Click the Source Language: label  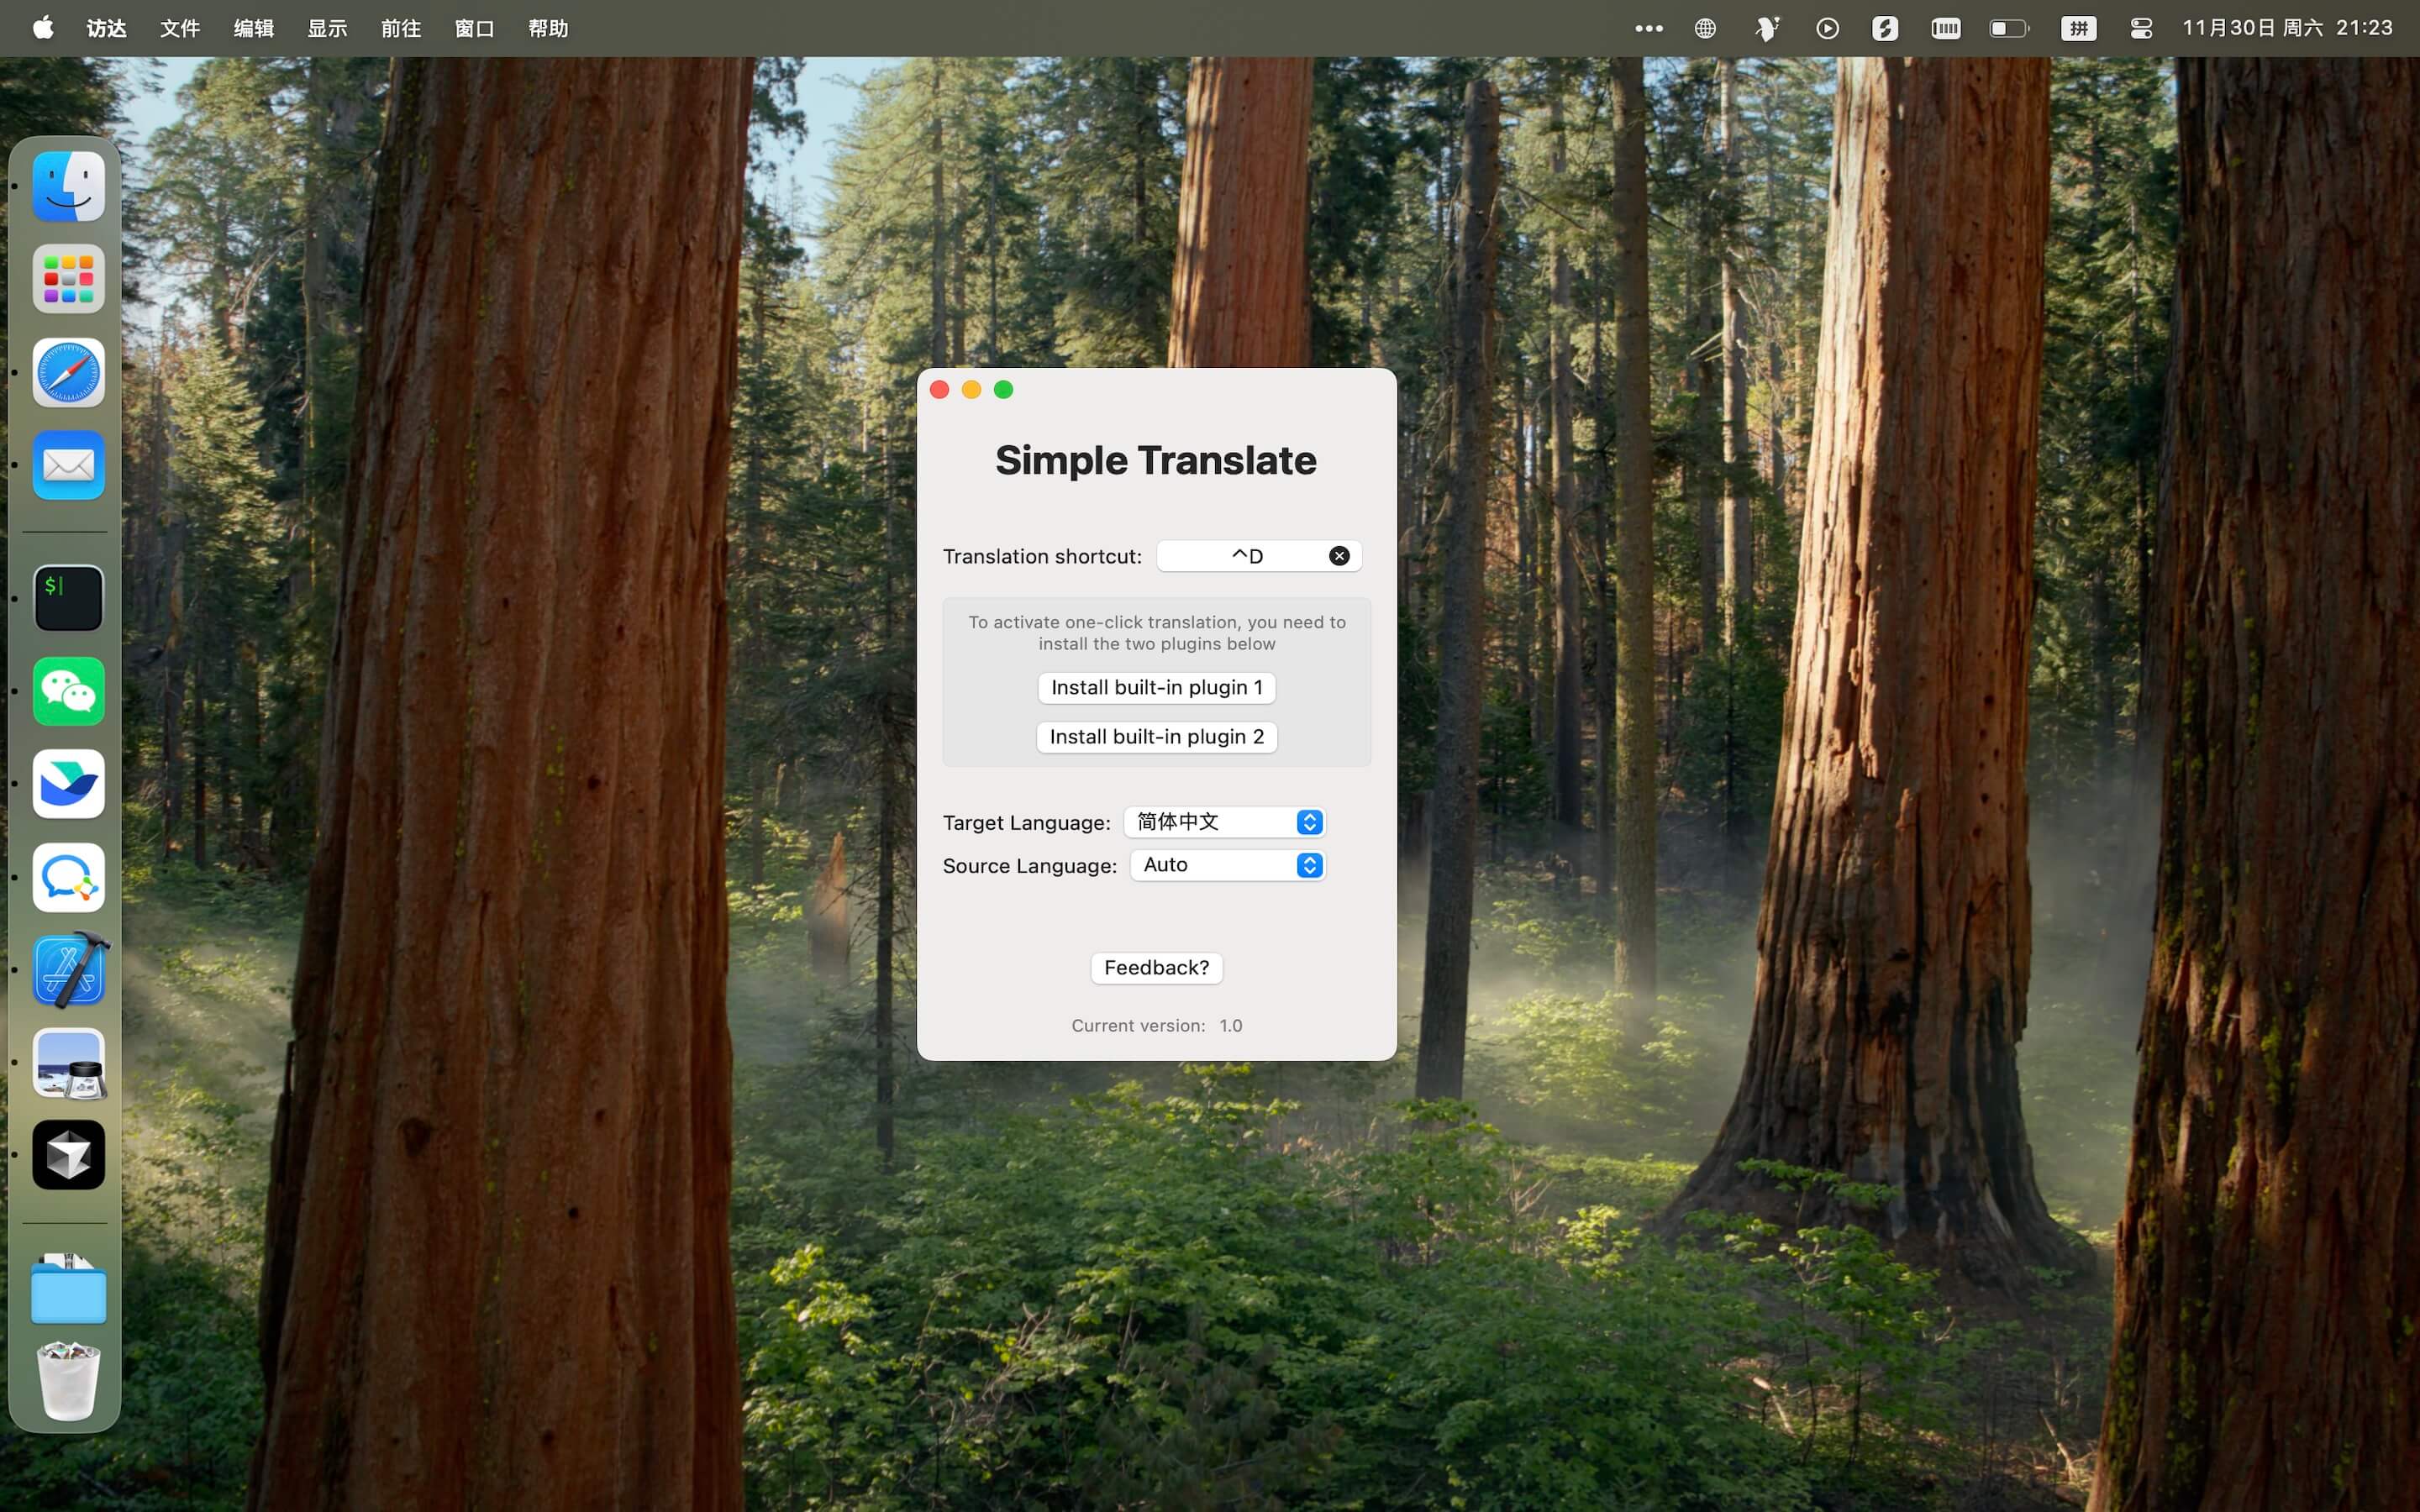click(1029, 866)
